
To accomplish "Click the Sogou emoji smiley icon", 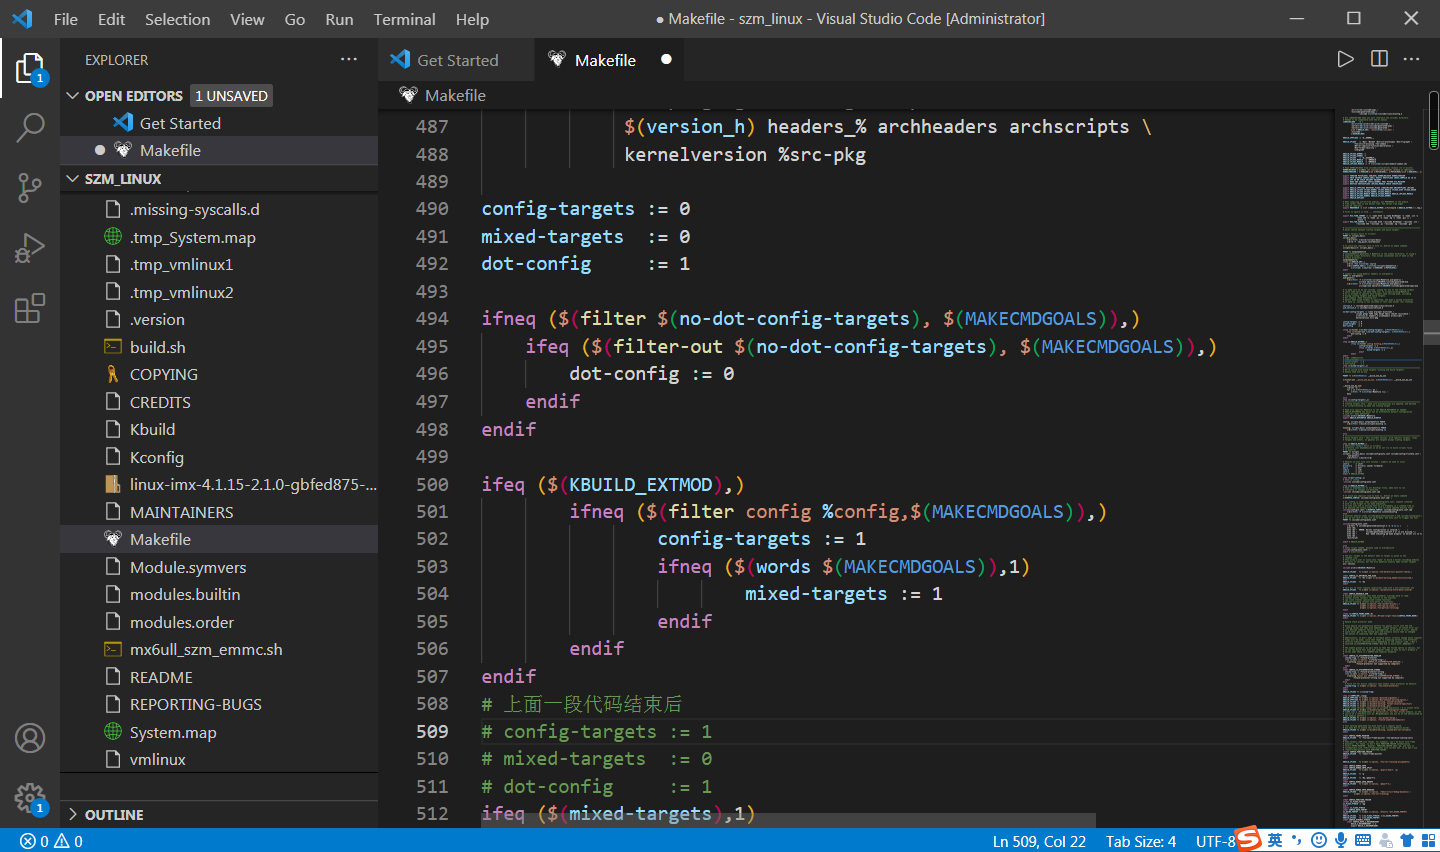I will click(1319, 840).
